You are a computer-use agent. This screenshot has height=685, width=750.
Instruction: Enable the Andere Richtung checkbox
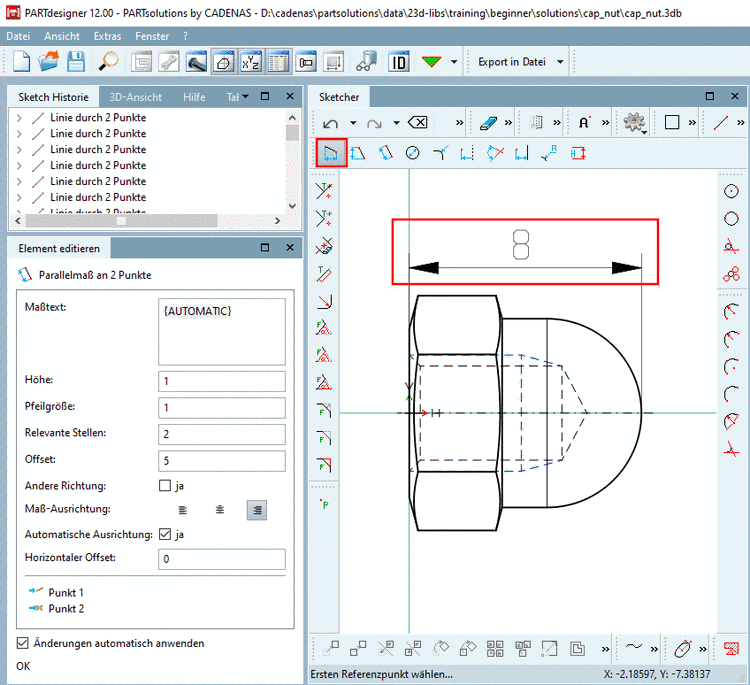(x=165, y=486)
